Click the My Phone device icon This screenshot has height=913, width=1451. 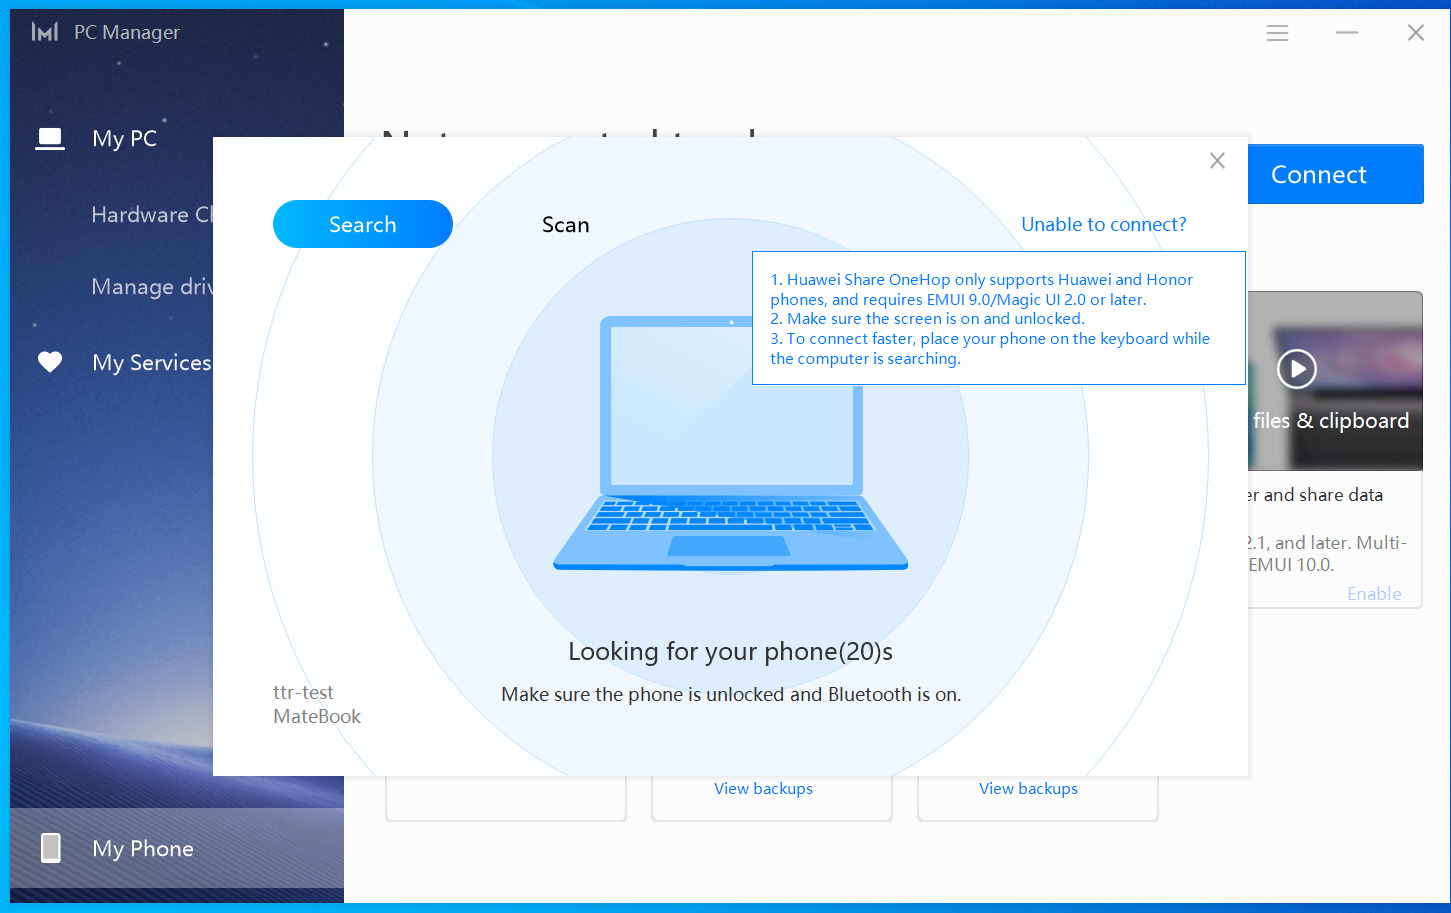pyautogui.click(x=50, y=848)
